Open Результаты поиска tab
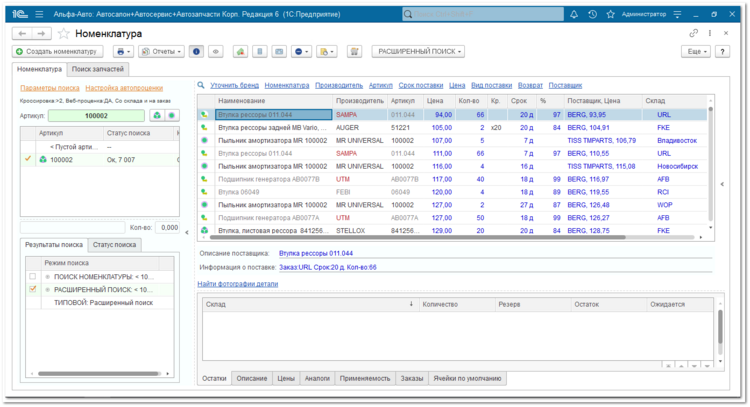This screenshot has width=750, height=407. click(x=54, y=244)
